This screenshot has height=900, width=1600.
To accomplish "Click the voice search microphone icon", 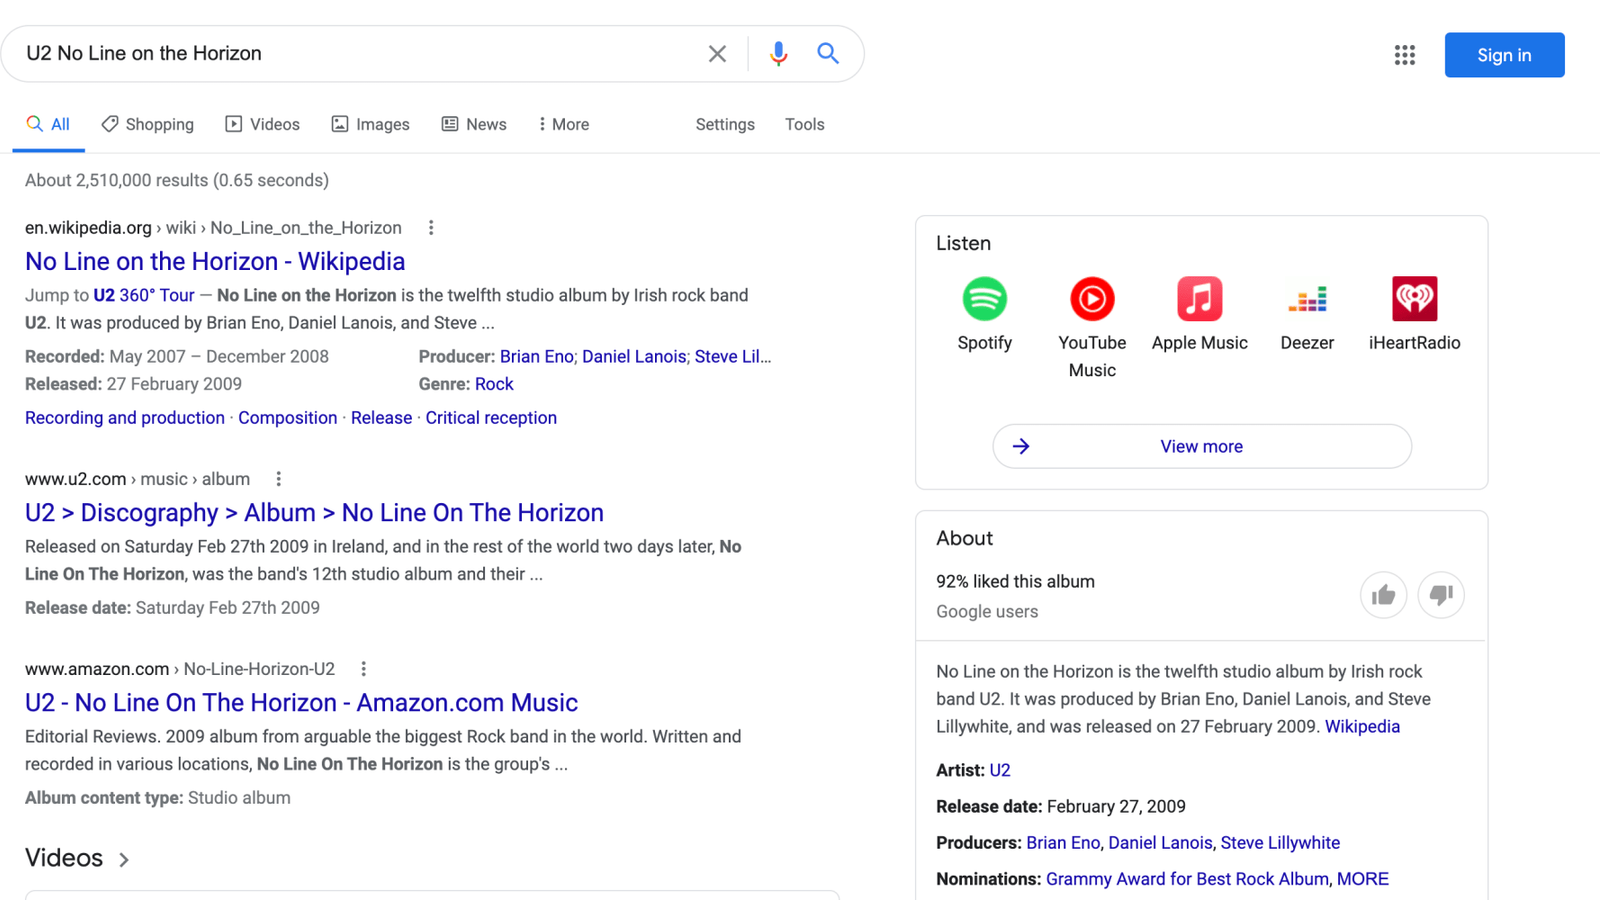I will coord(778,54).
